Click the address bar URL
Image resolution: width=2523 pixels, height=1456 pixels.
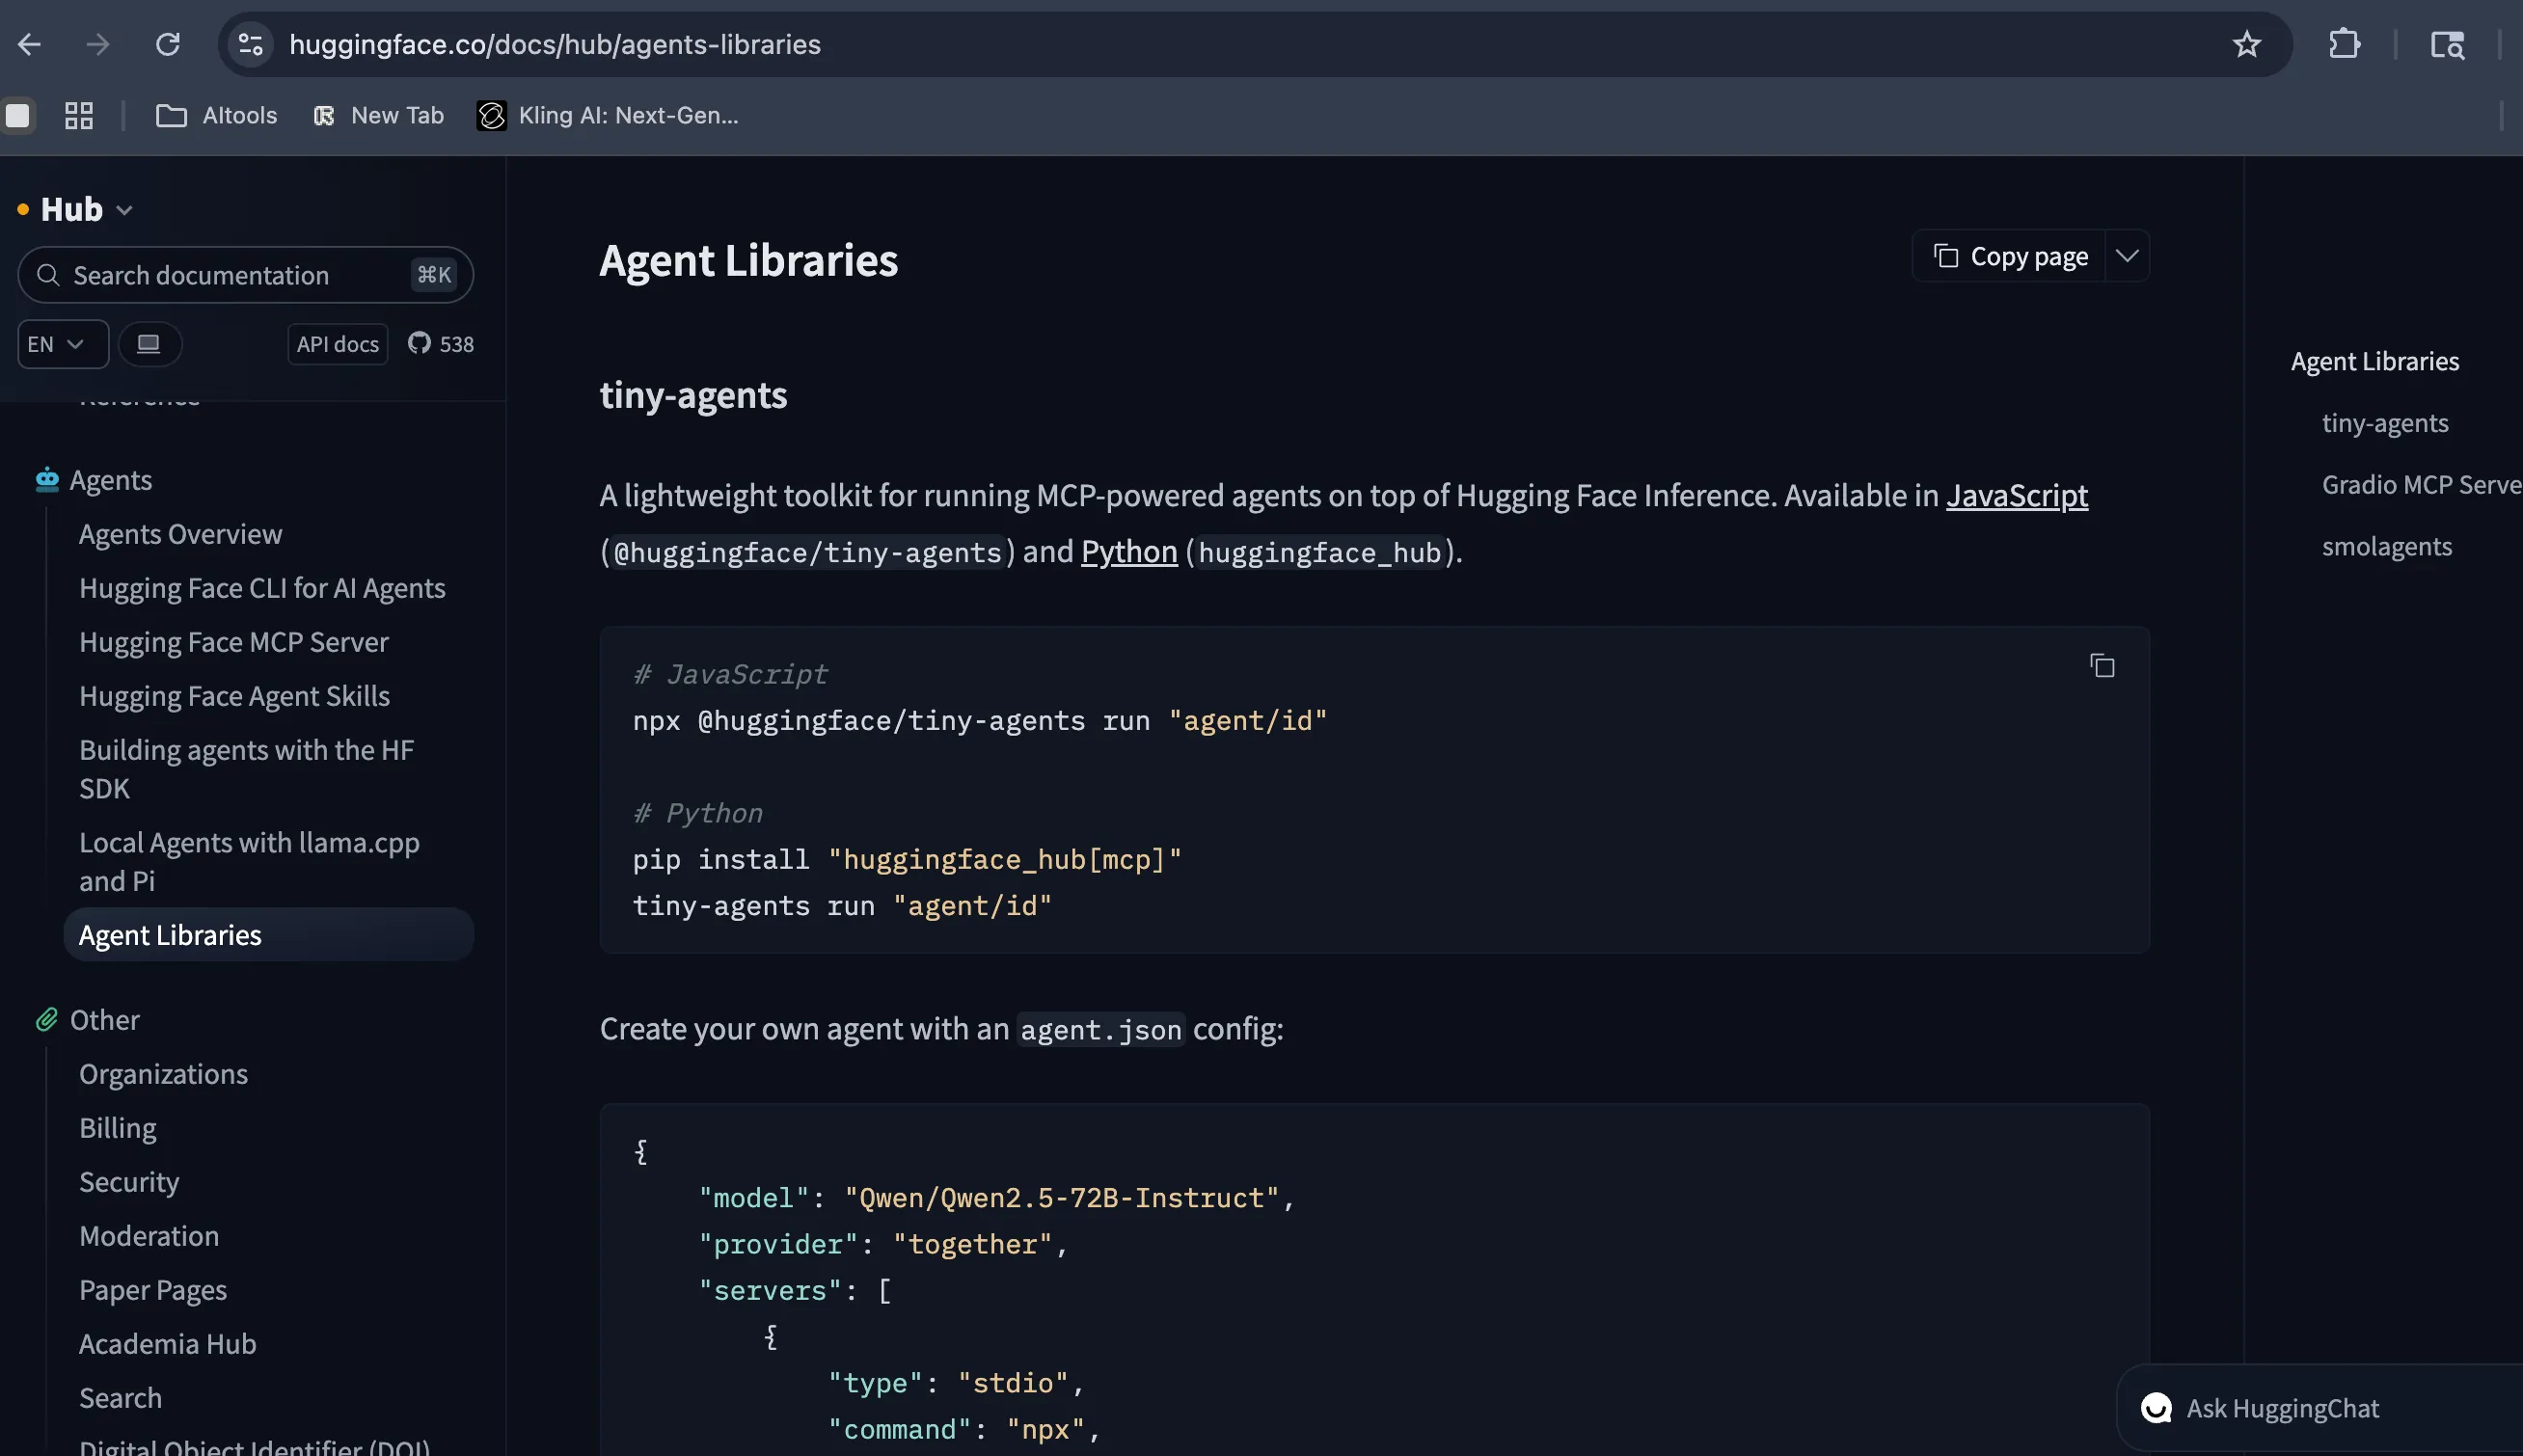(x=554, y=44)
